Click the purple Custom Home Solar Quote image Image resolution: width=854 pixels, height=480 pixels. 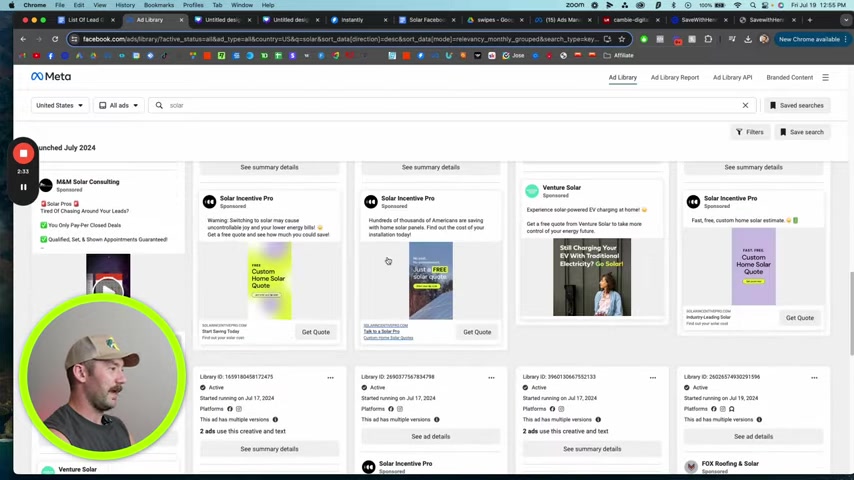(x=753, y=266)
